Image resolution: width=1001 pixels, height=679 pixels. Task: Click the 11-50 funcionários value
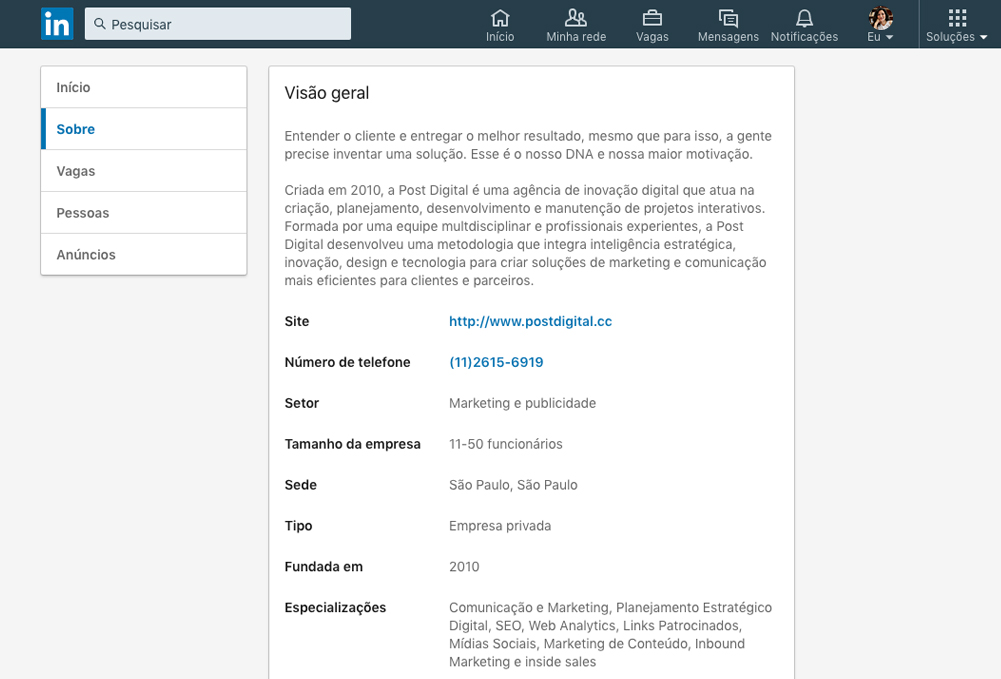click(x=506, y=444)
